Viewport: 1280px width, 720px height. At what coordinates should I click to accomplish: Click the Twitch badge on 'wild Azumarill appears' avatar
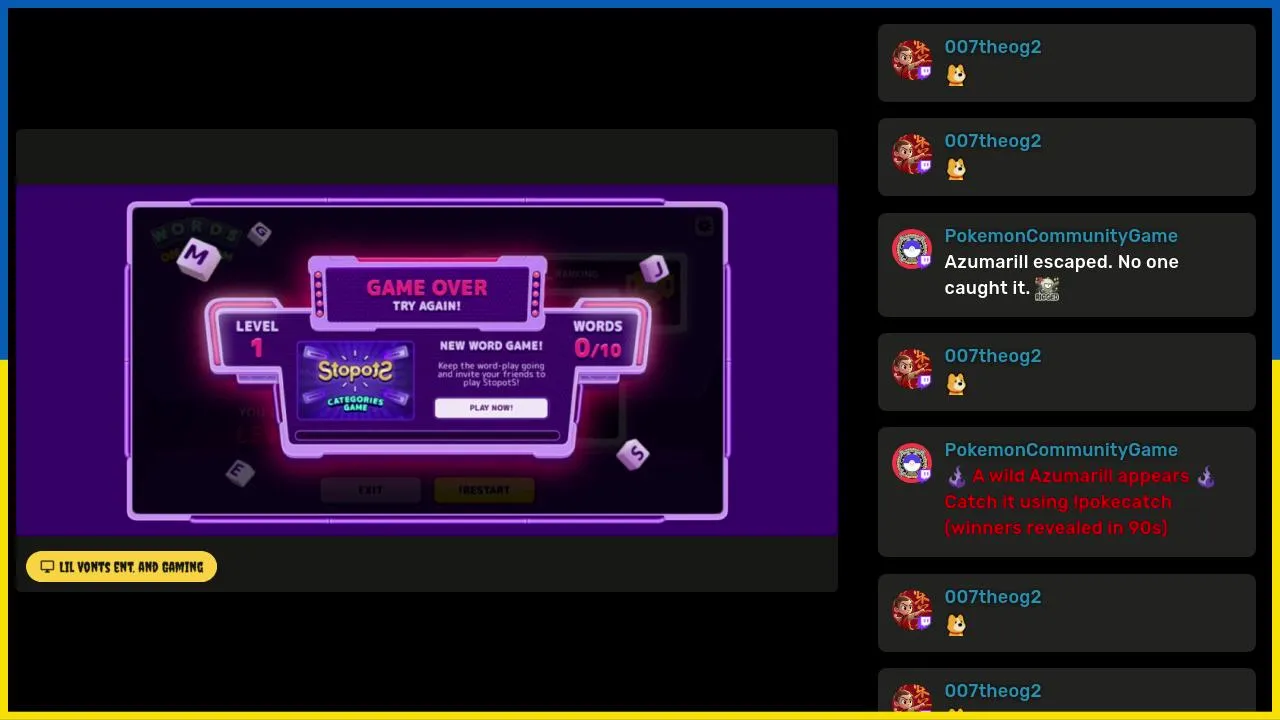coord(925,476)
